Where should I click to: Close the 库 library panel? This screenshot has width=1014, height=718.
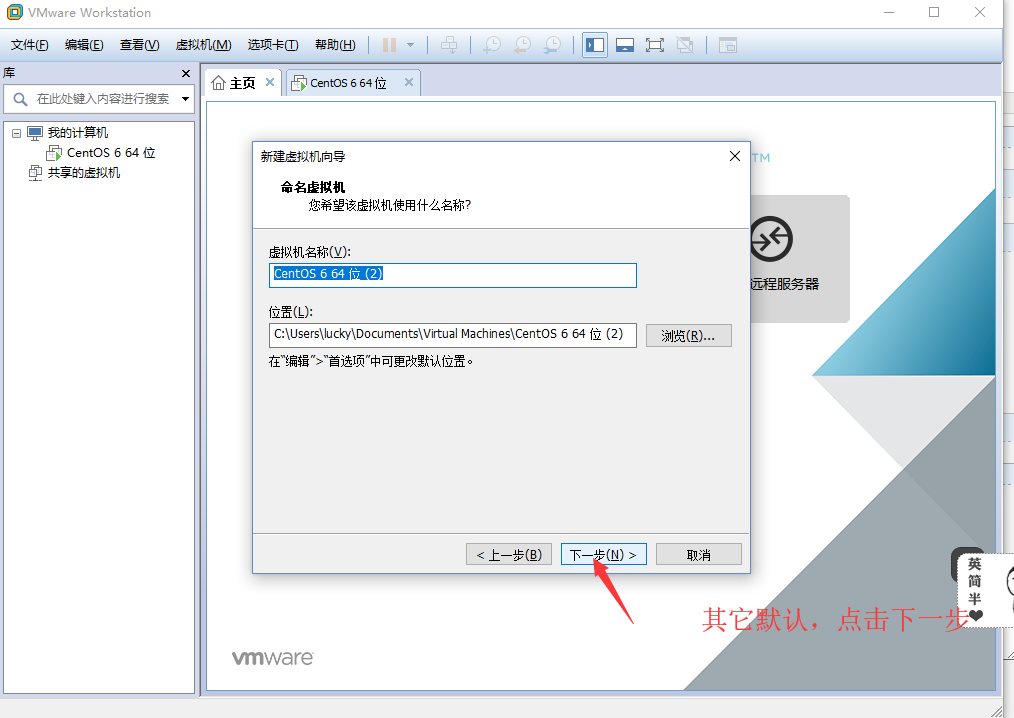point(186,74)
